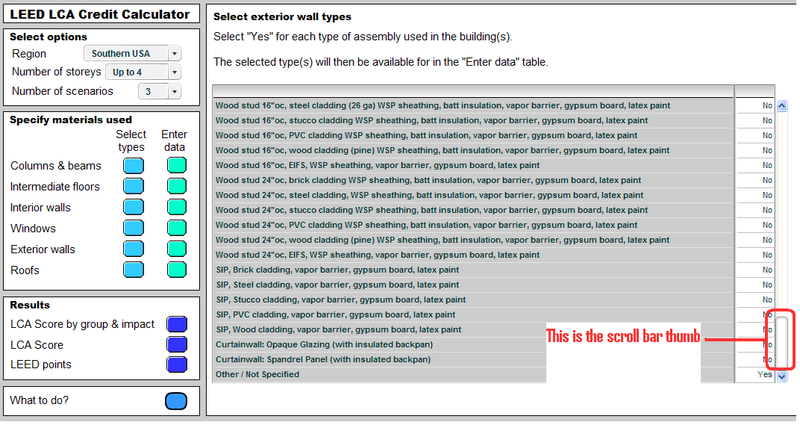Select row SIP, Steel cladding, vapor barrier
This screenshot has height=425, width=800.
point(473,285)
